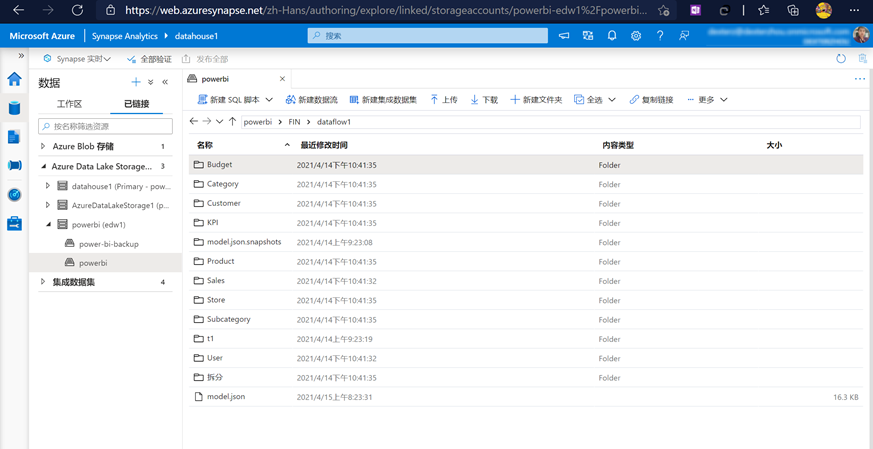Click FIN in breadcrumb path
This screenshot has height=449, width=873.
(294, 121)
